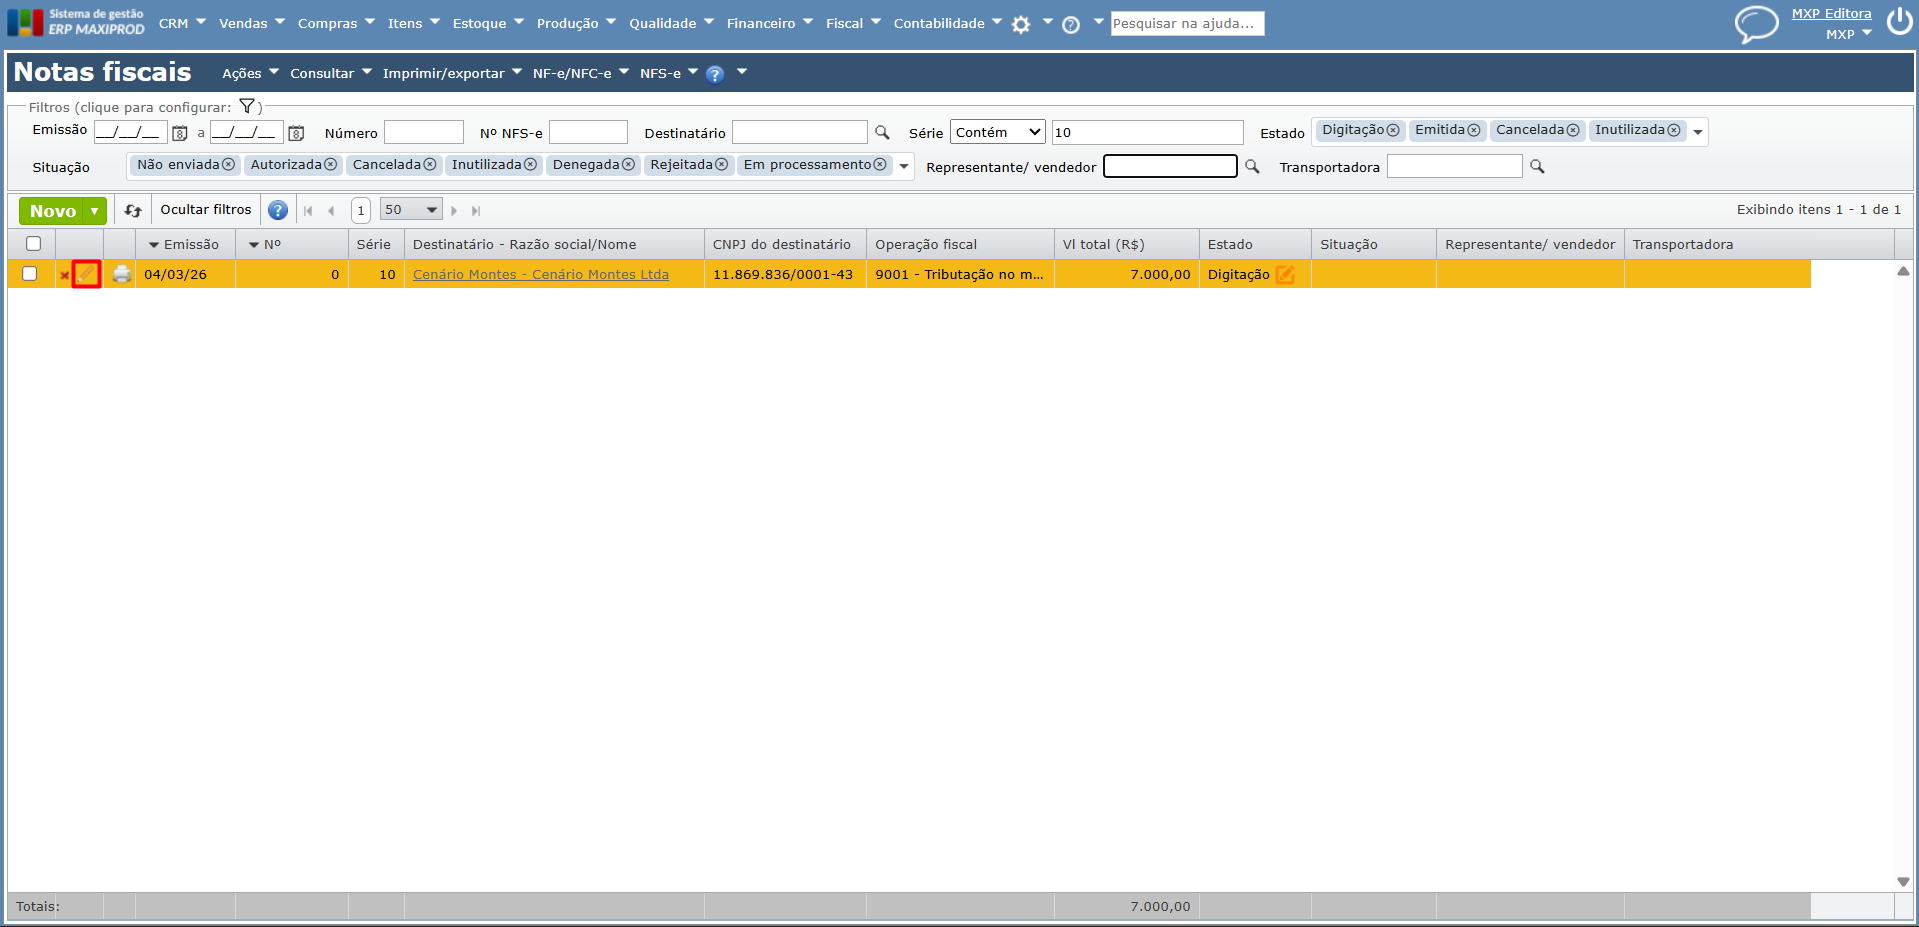Open the Vendas menu
The image size is (1919, 927).
pos(252,23)
